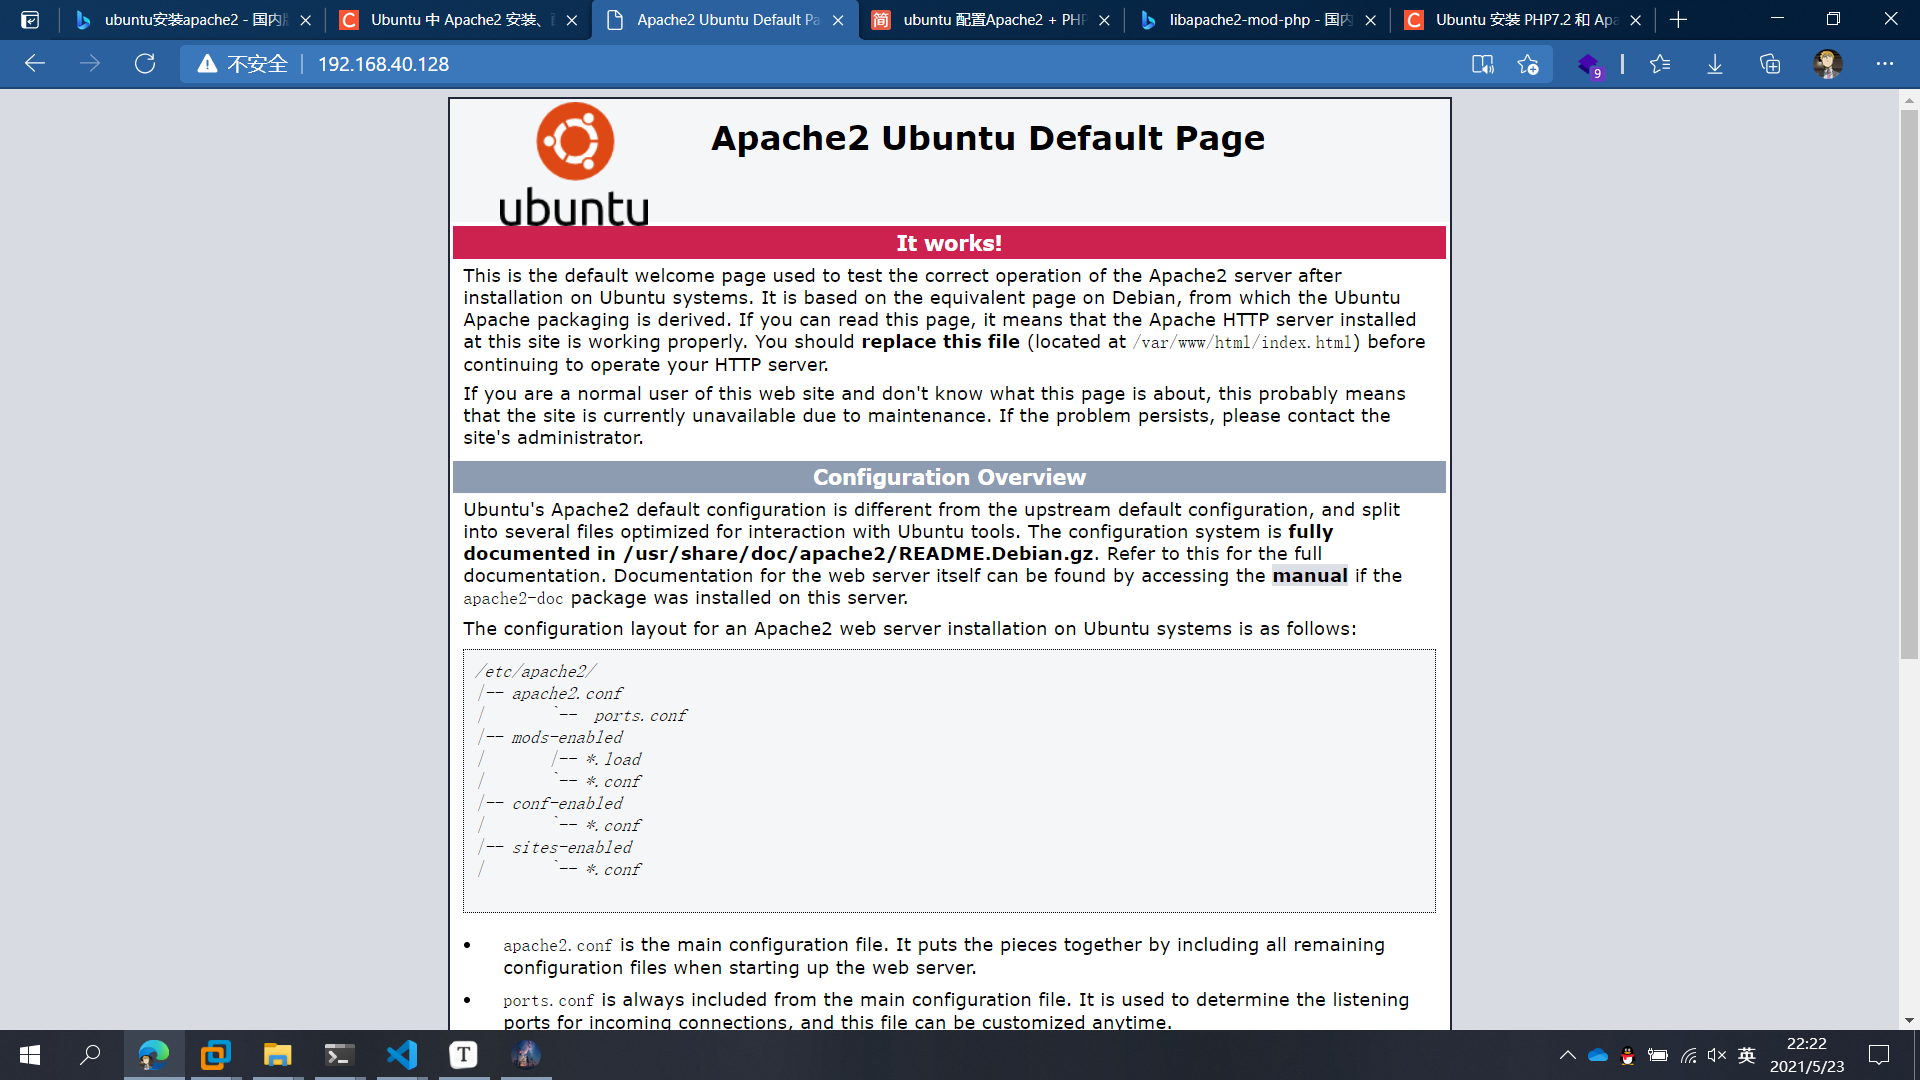Click the battery status tray icon

[x=1657, y=1055]
